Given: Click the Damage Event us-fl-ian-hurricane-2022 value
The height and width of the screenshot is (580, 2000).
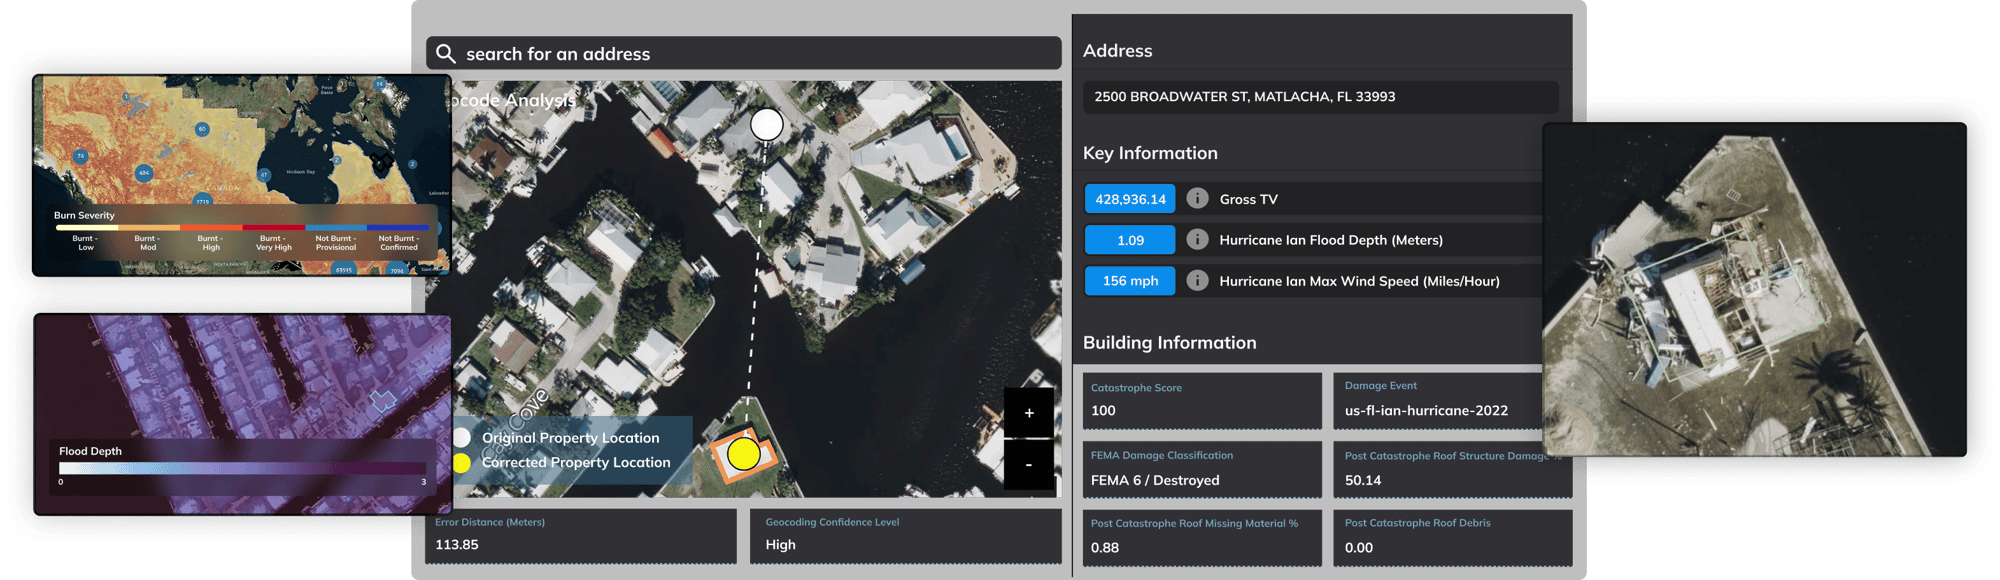Looking at the screenshot, I should (1426, 410).
